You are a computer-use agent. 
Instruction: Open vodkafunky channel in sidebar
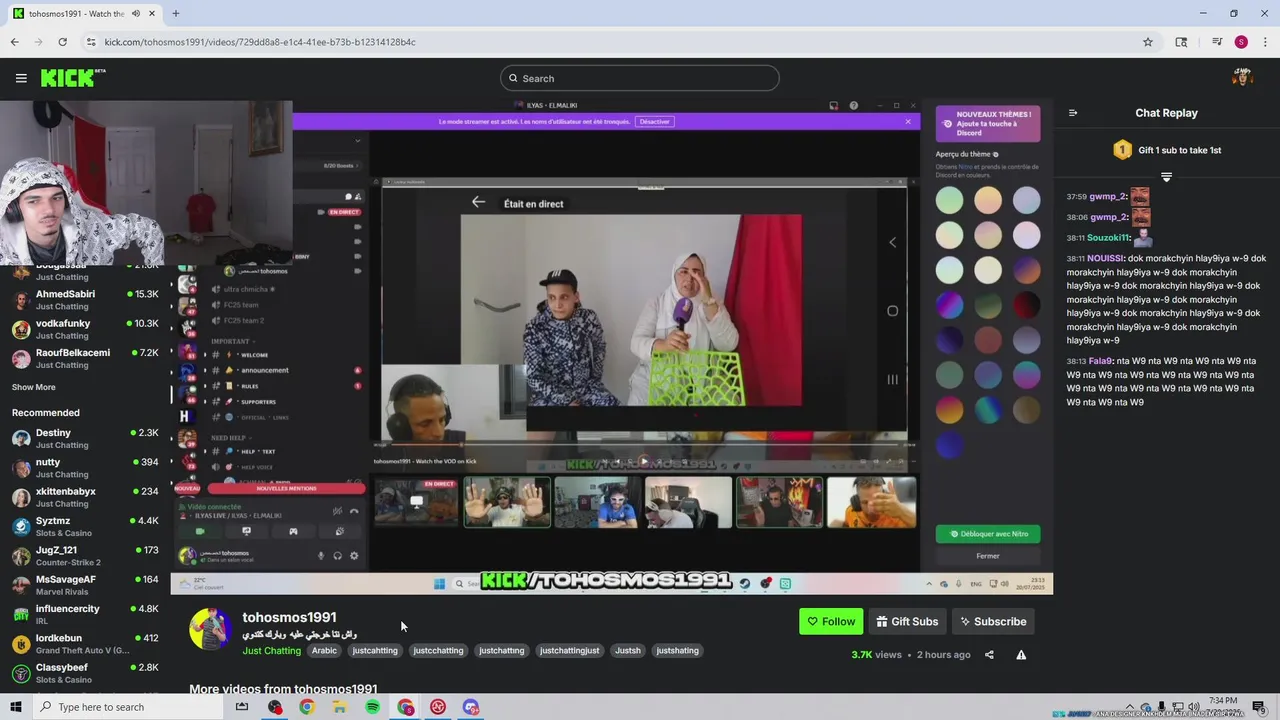[85, 329]
